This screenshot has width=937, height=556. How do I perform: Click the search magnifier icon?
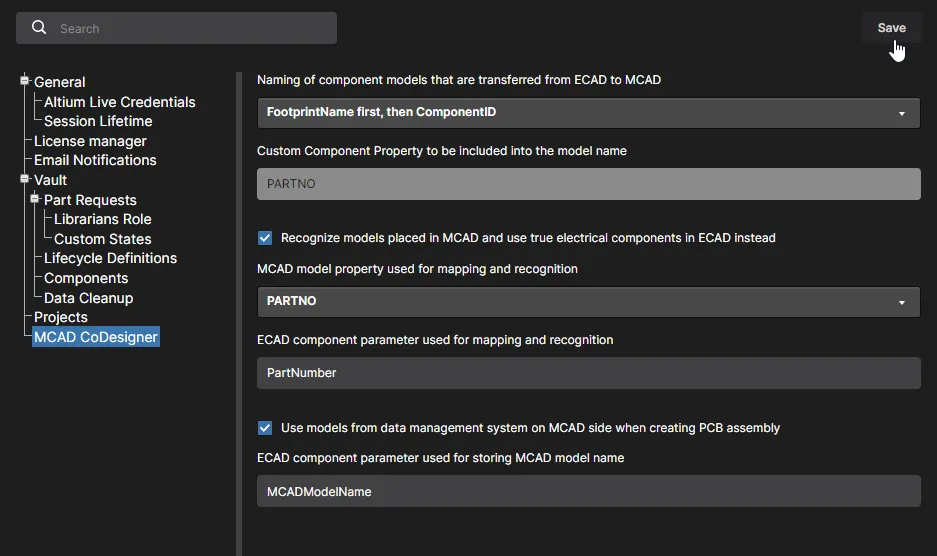pyautogui.click(x=39, y=28)
